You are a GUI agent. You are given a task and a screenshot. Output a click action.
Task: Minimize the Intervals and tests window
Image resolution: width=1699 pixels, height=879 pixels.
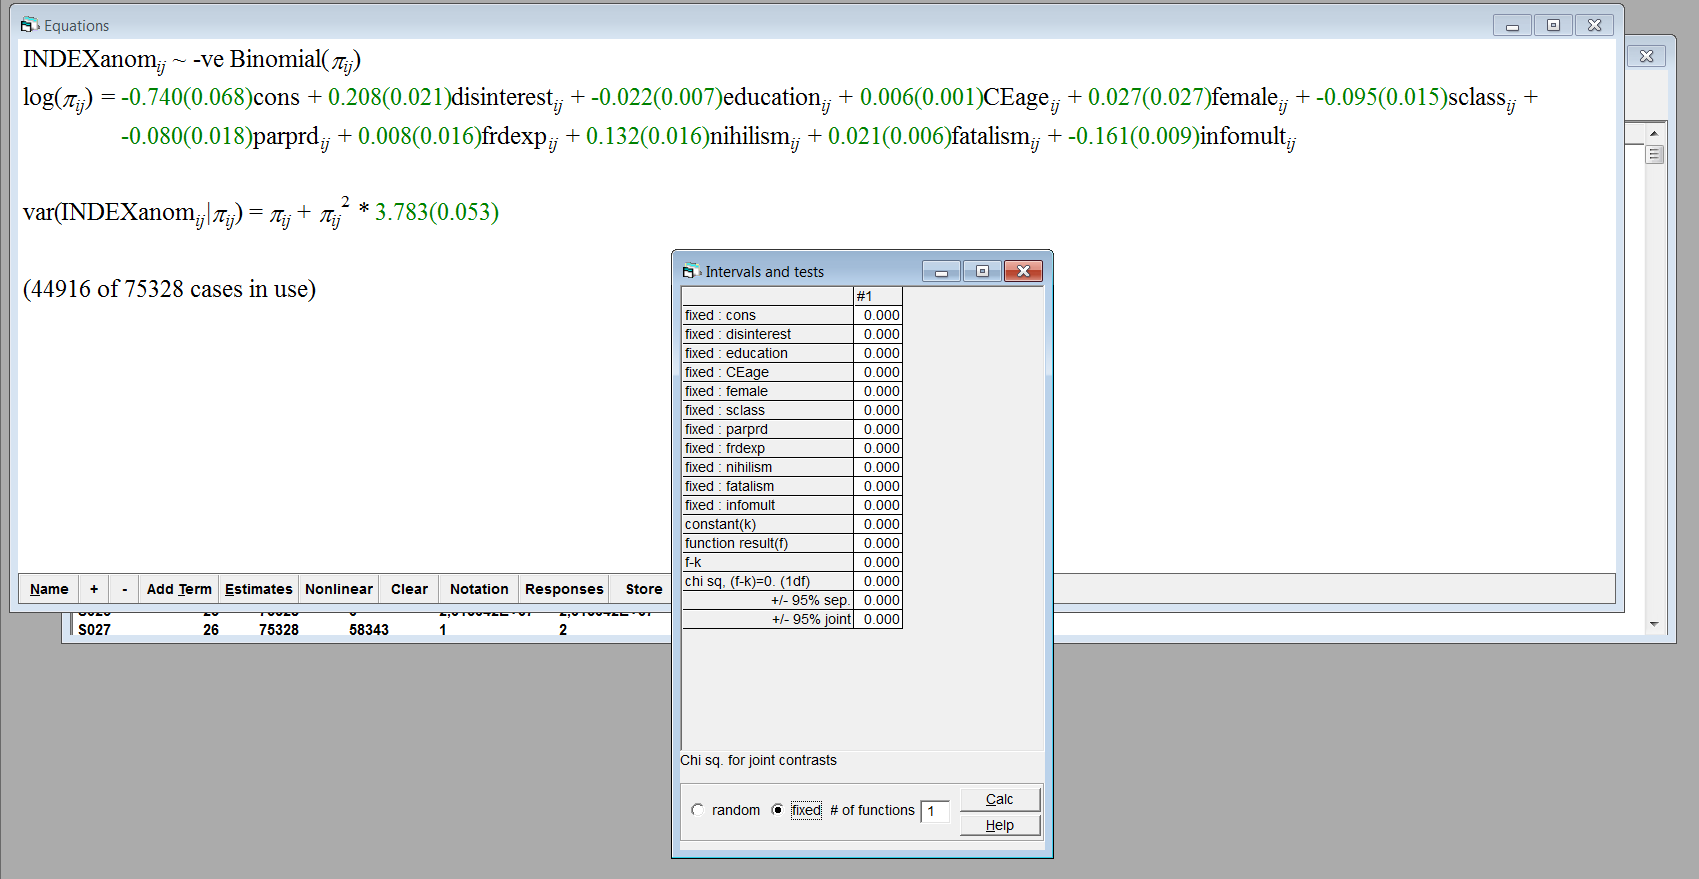941,271
